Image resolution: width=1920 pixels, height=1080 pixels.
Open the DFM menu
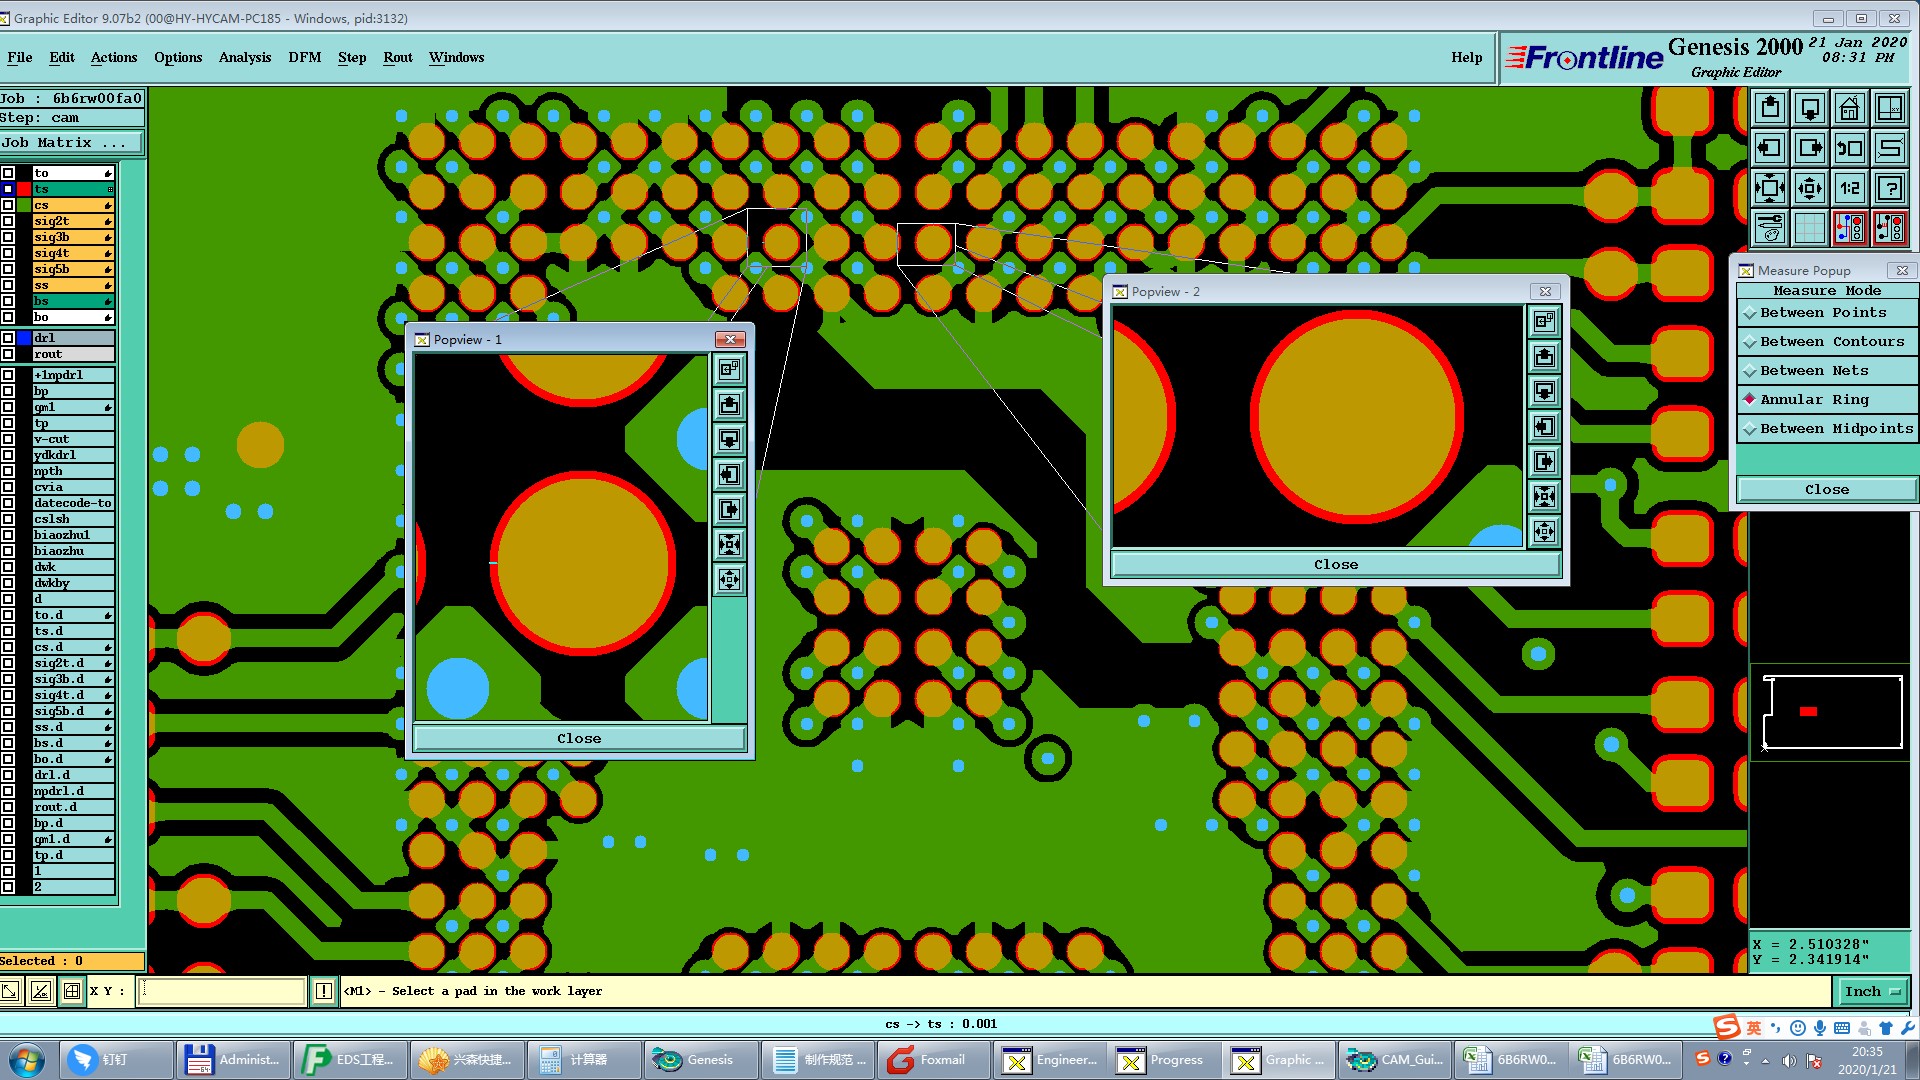click(x=304, y=57)
